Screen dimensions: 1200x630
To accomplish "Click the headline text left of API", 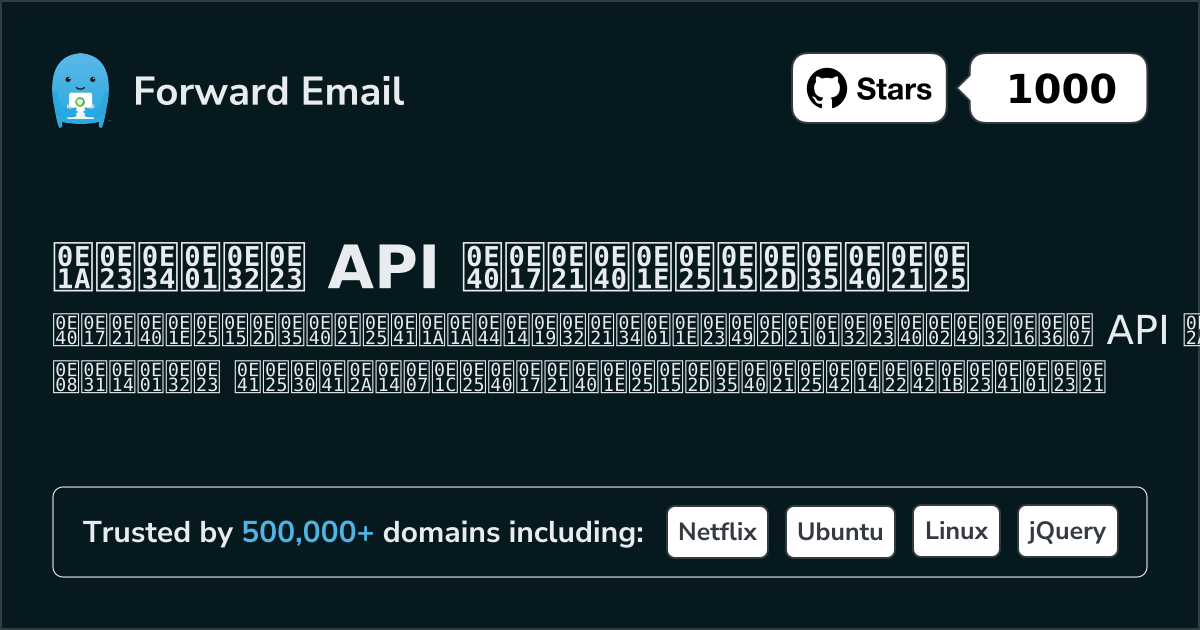I will click(180, 267).
